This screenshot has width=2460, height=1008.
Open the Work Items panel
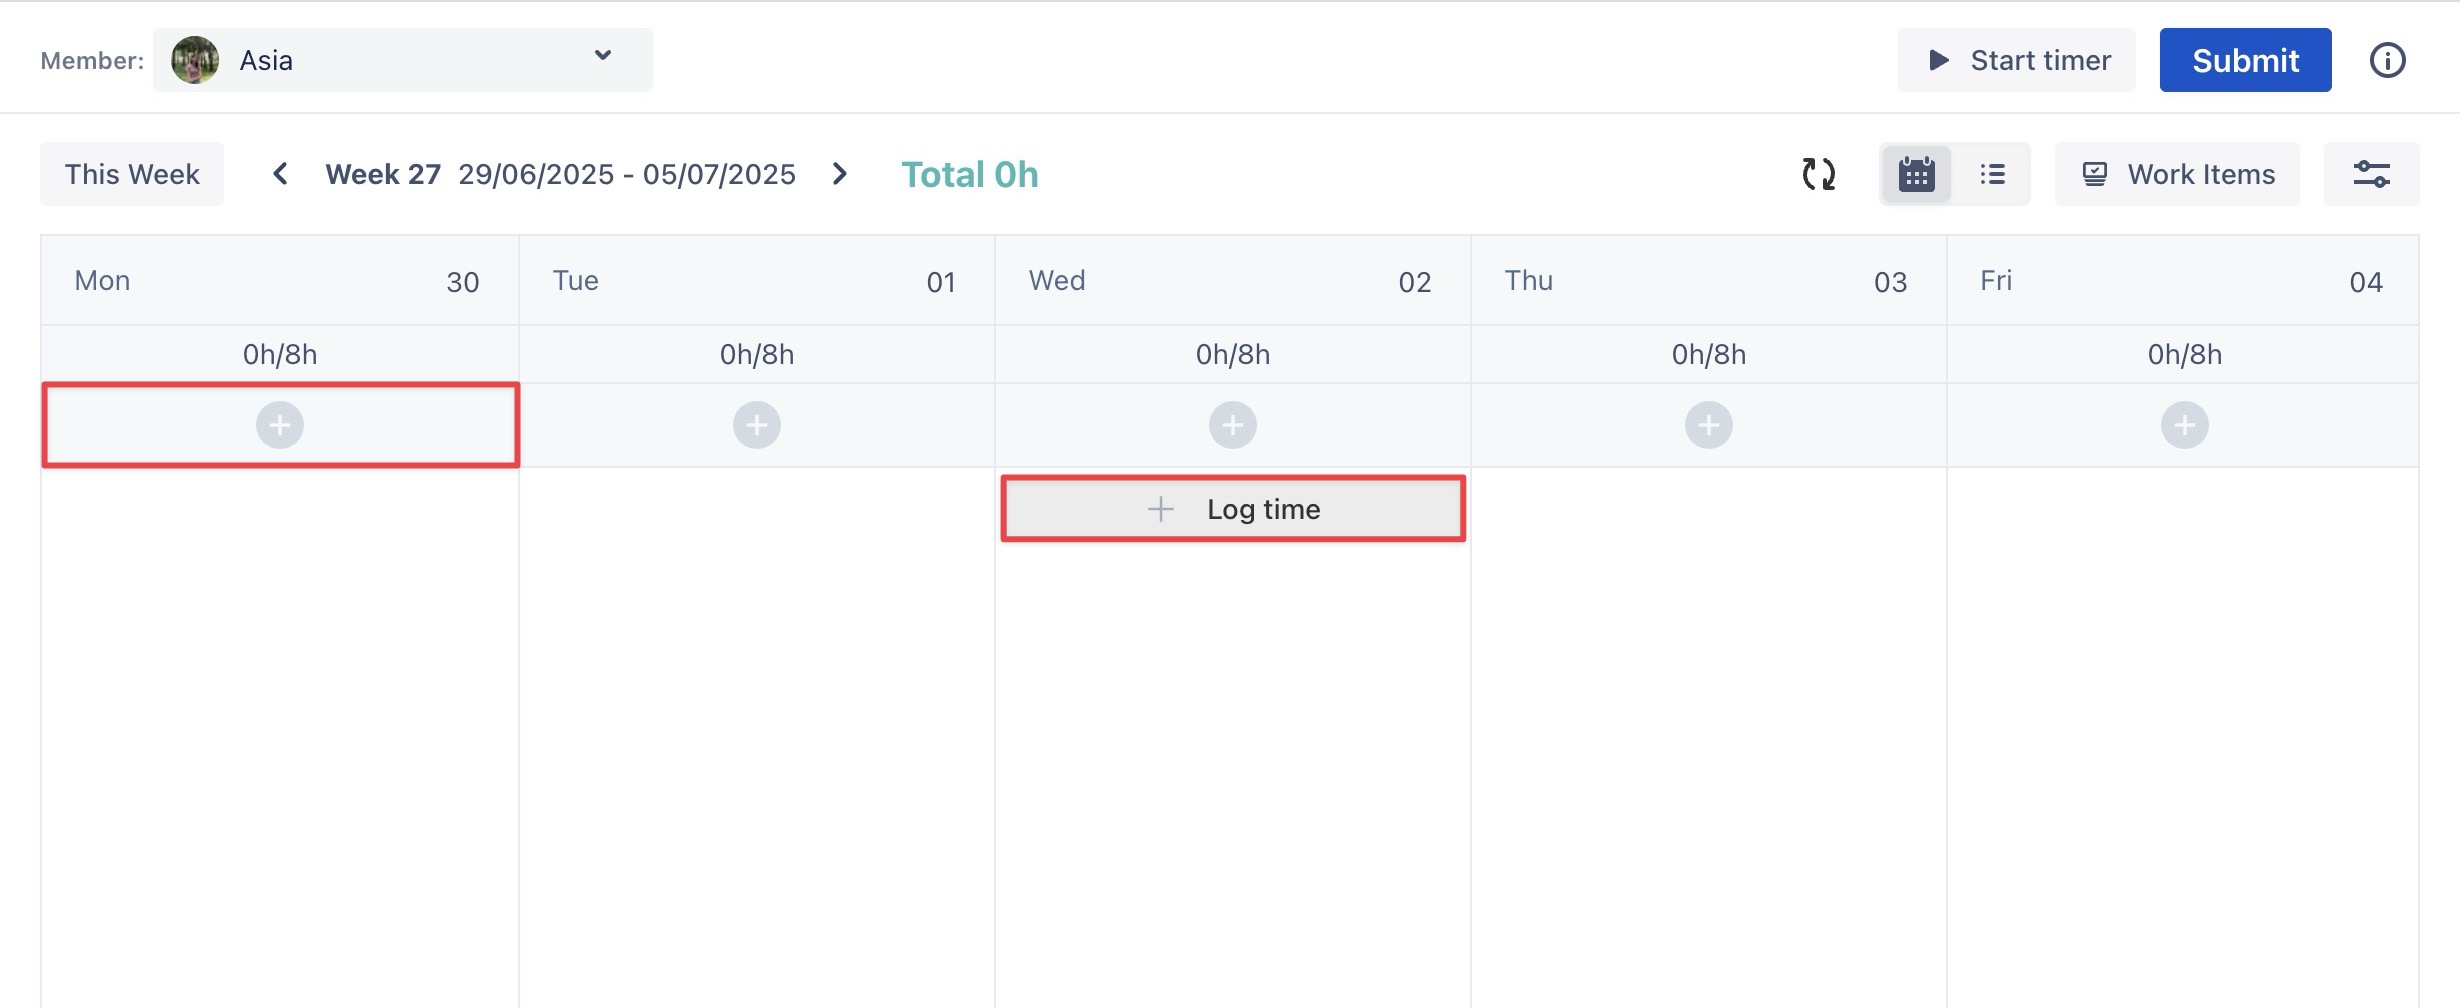(2177, 174)
